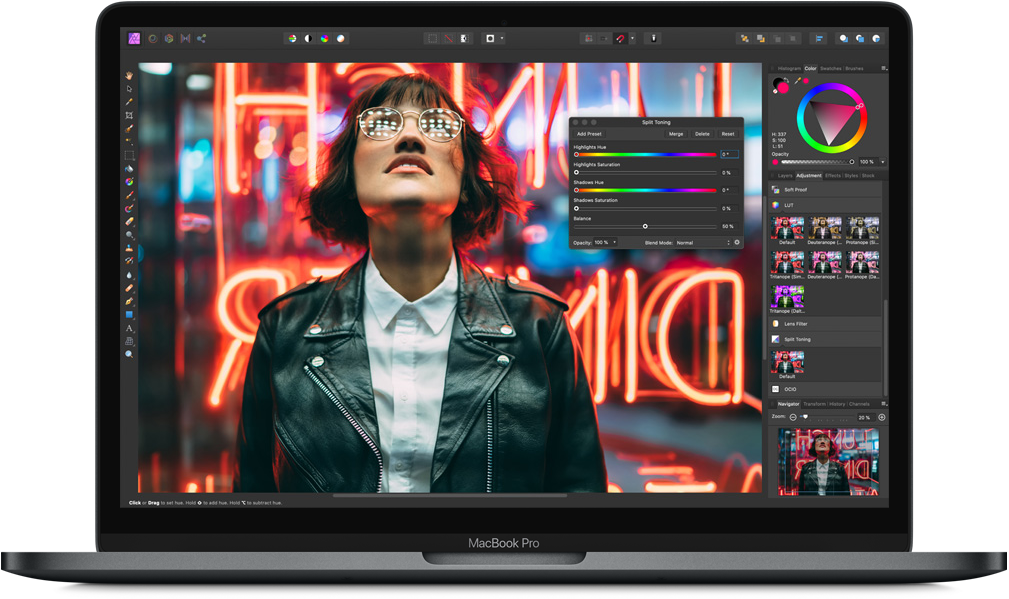Select the Crop tool in the tools panel
Viewport: 1009px width, 599px height.
(x=129, y=115)
